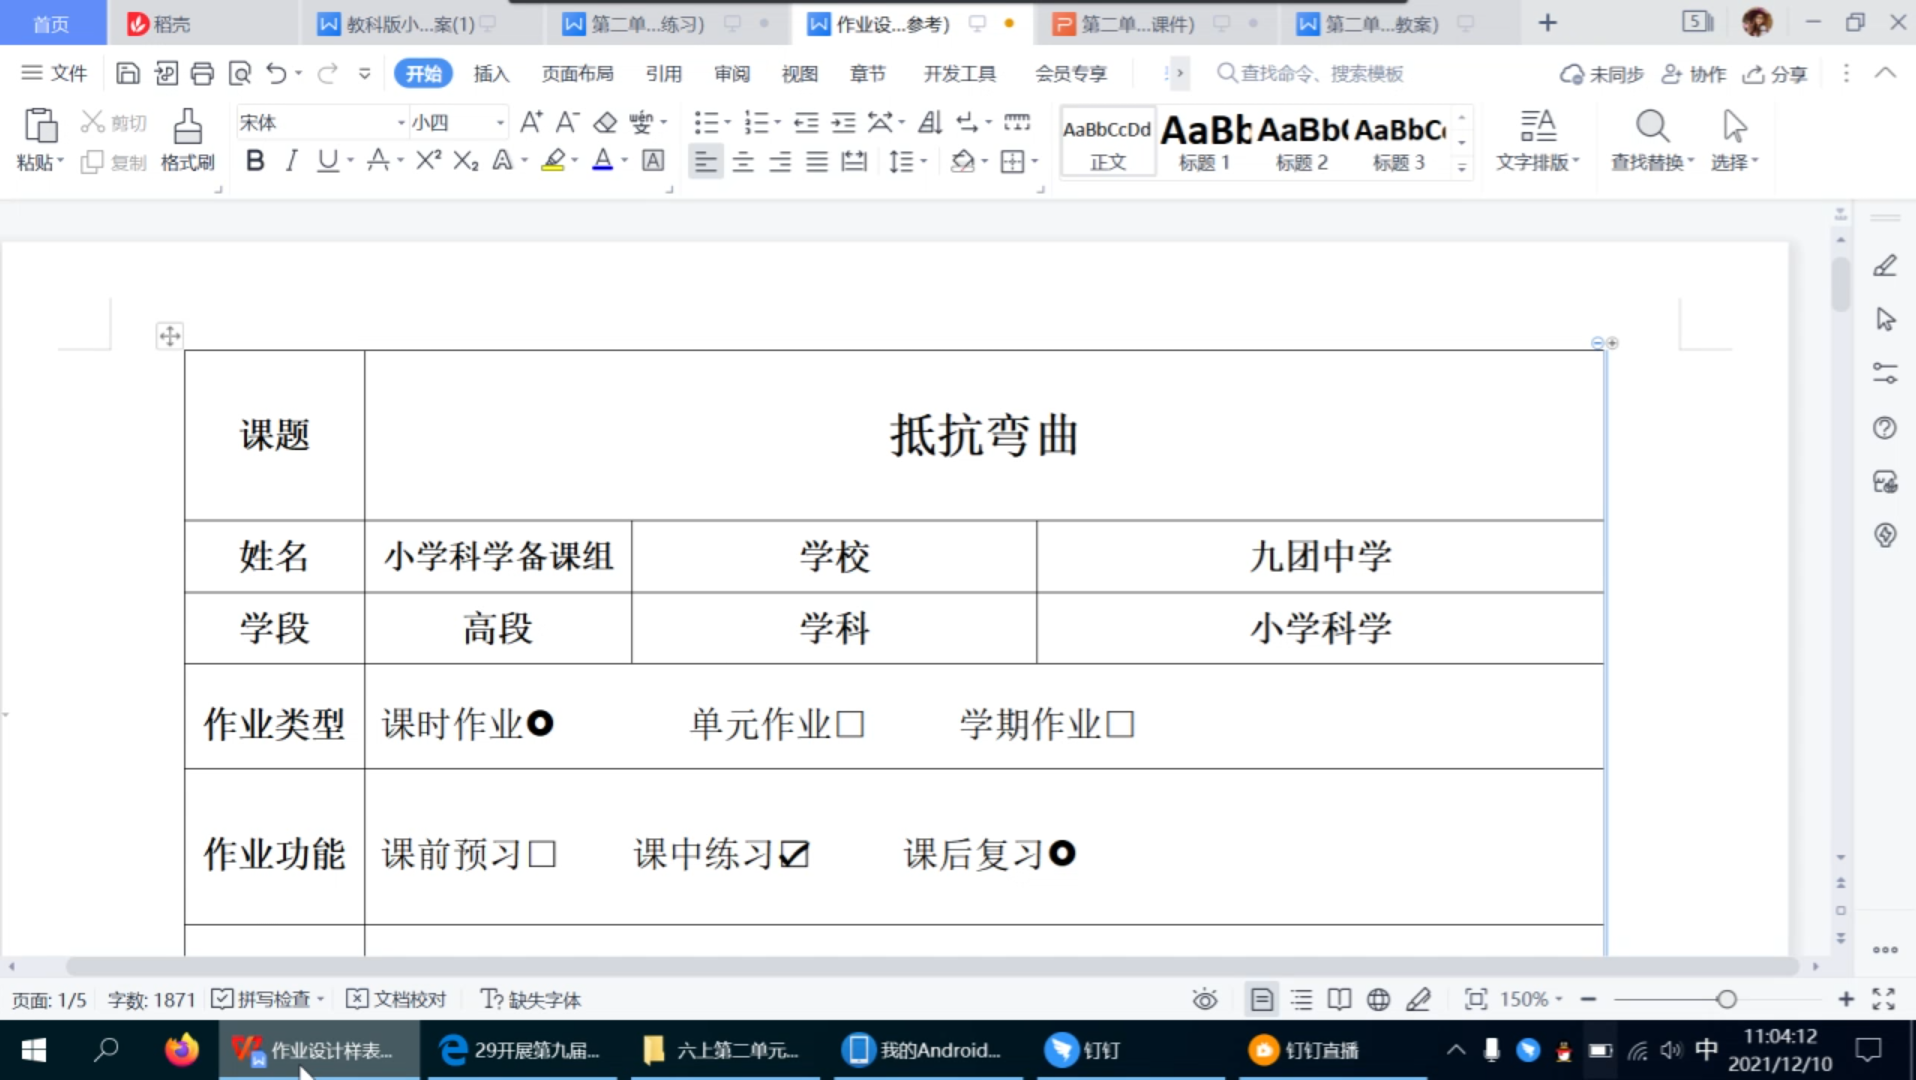Apply underline to selected text
1916x1080 pixels.
click(329, 160)
